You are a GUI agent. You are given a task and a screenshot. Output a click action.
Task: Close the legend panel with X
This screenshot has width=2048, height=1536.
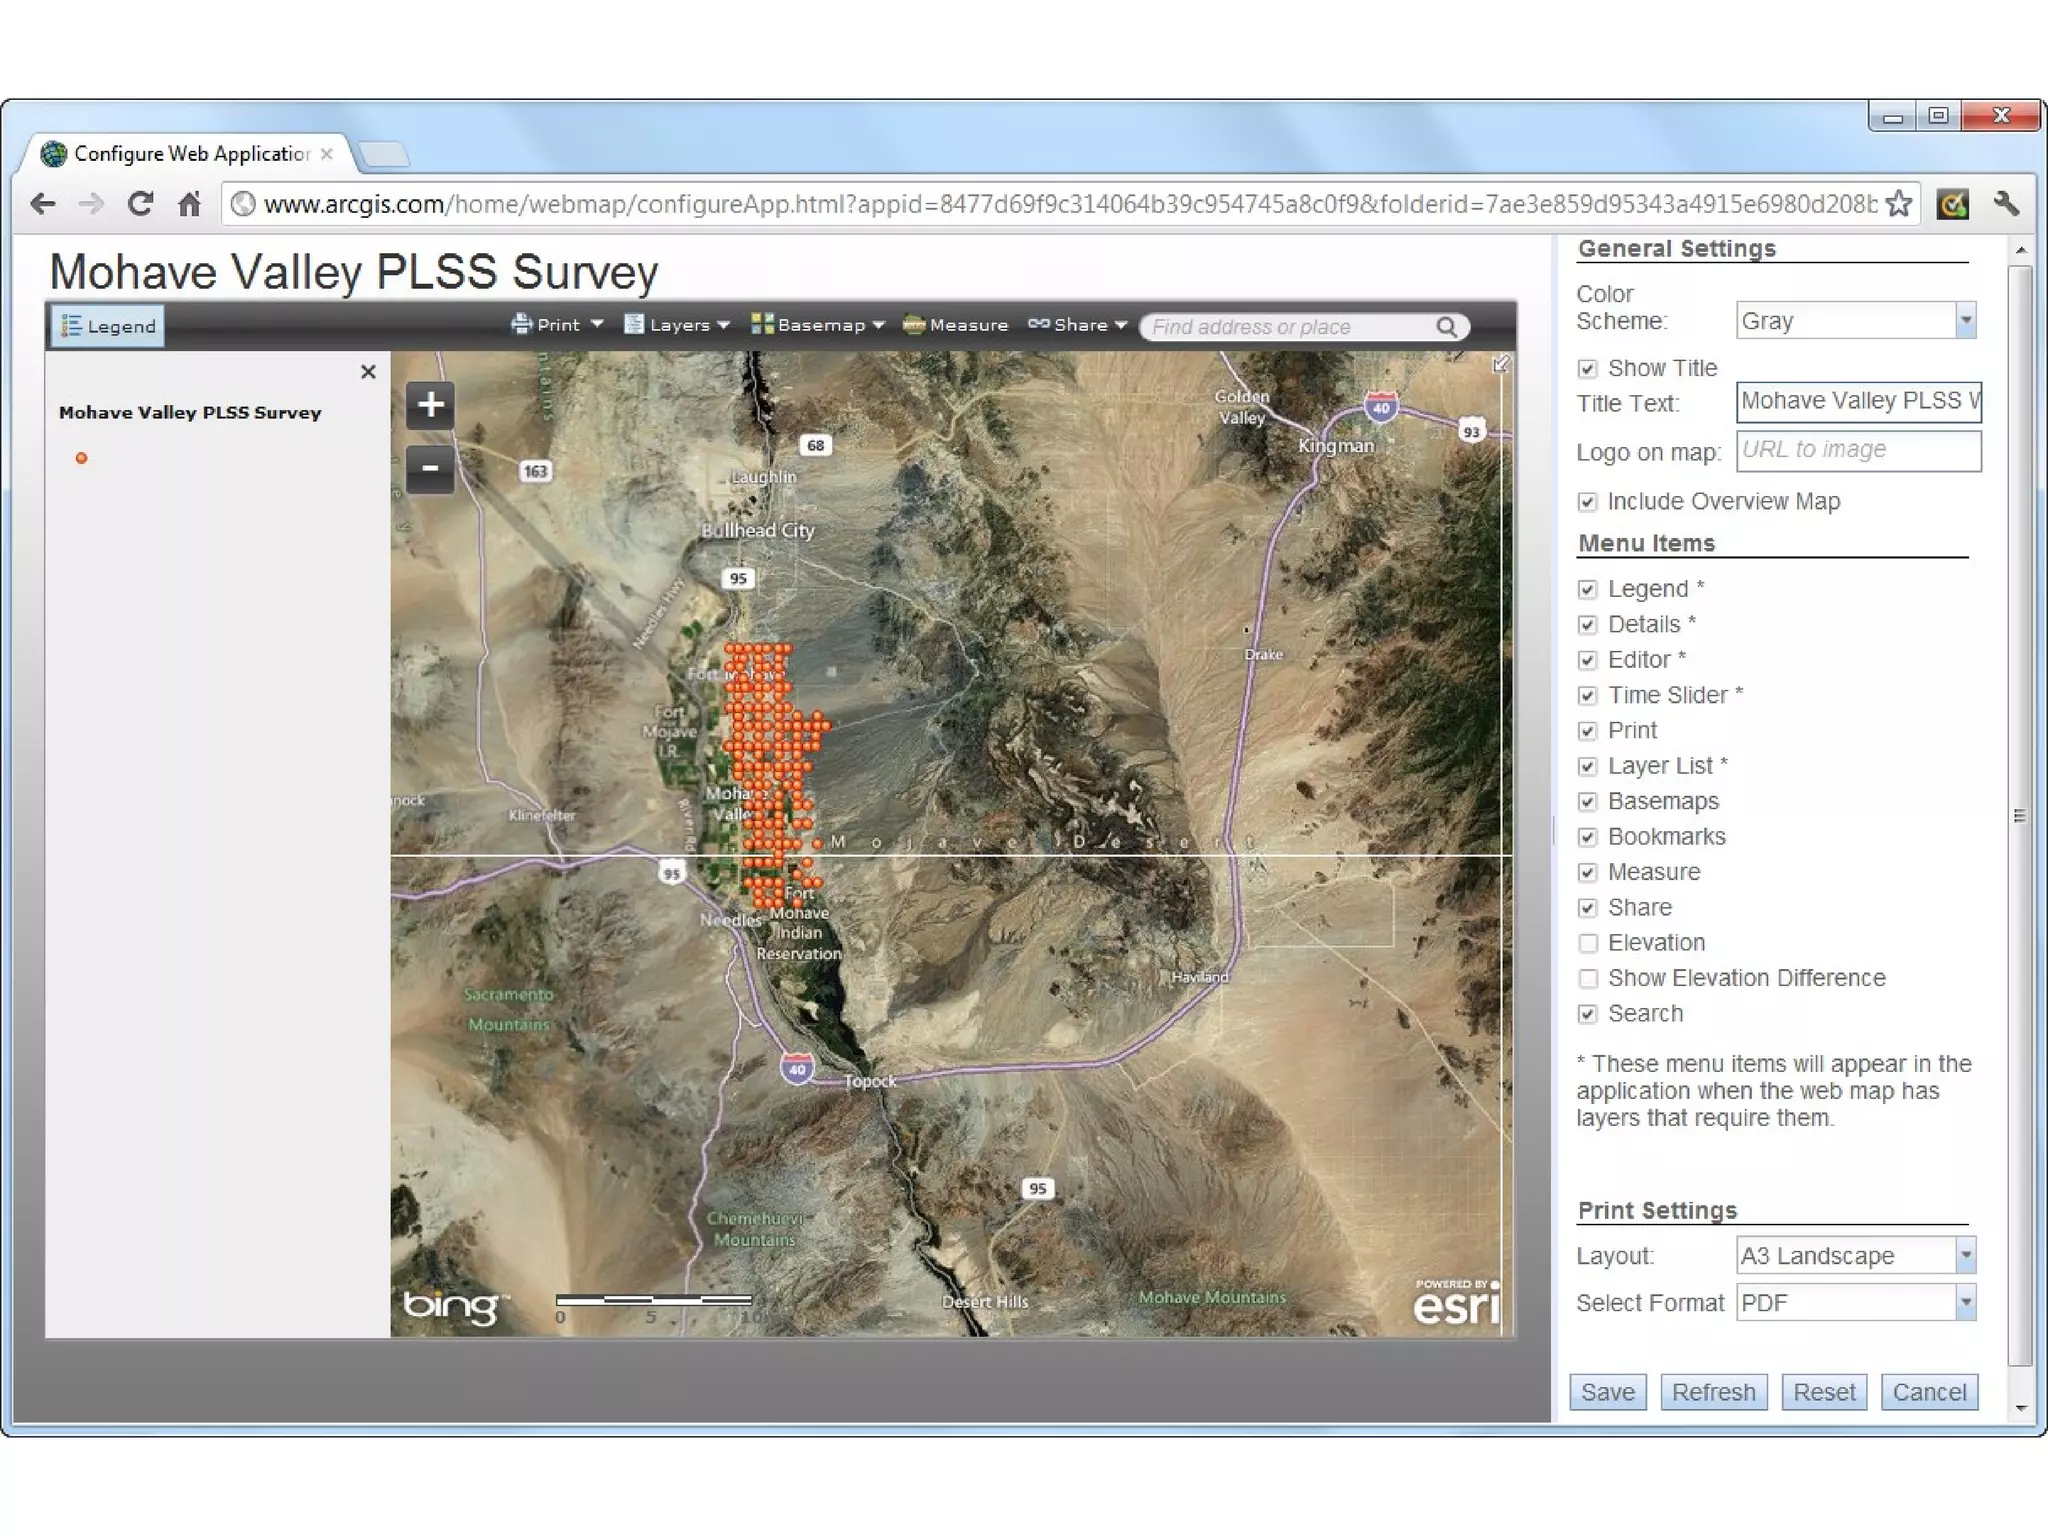click(368, 372)
